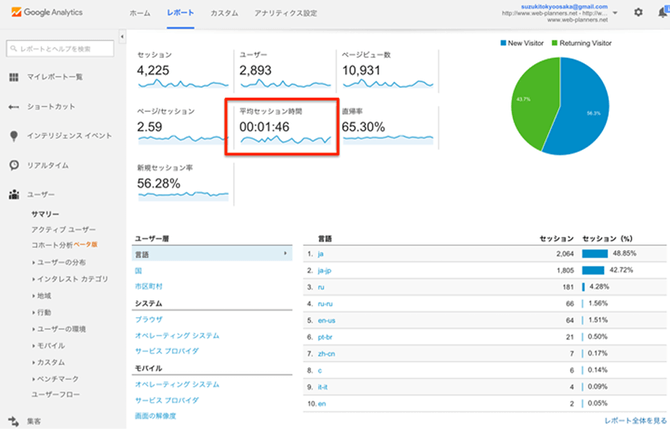Open account selector dropdown arrow
Screen dimensions: 670x429
(x=612, y=13)
